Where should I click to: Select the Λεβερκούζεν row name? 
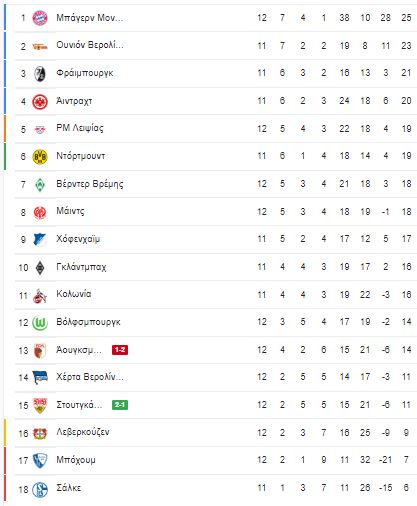83,432
